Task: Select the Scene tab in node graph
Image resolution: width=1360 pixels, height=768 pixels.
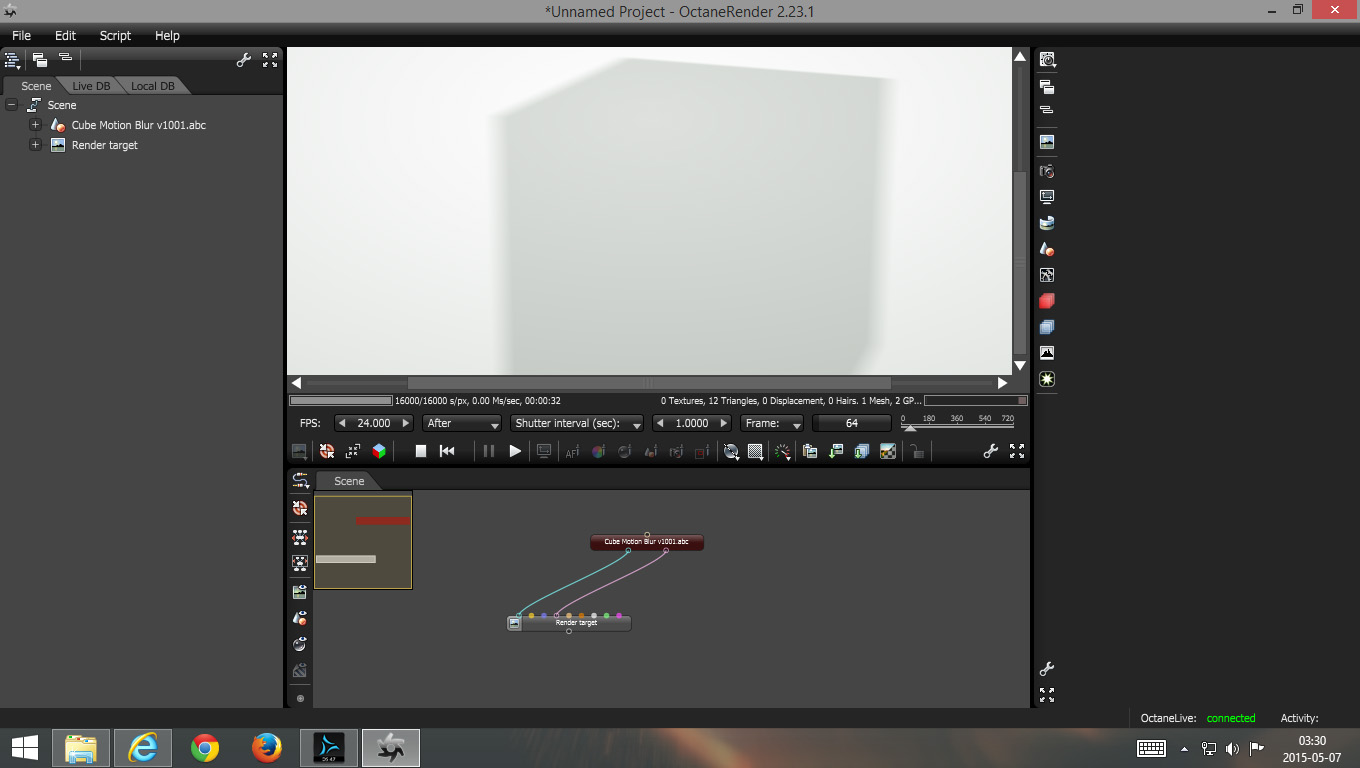Action: pyautogui.click(x=349, y=481)
